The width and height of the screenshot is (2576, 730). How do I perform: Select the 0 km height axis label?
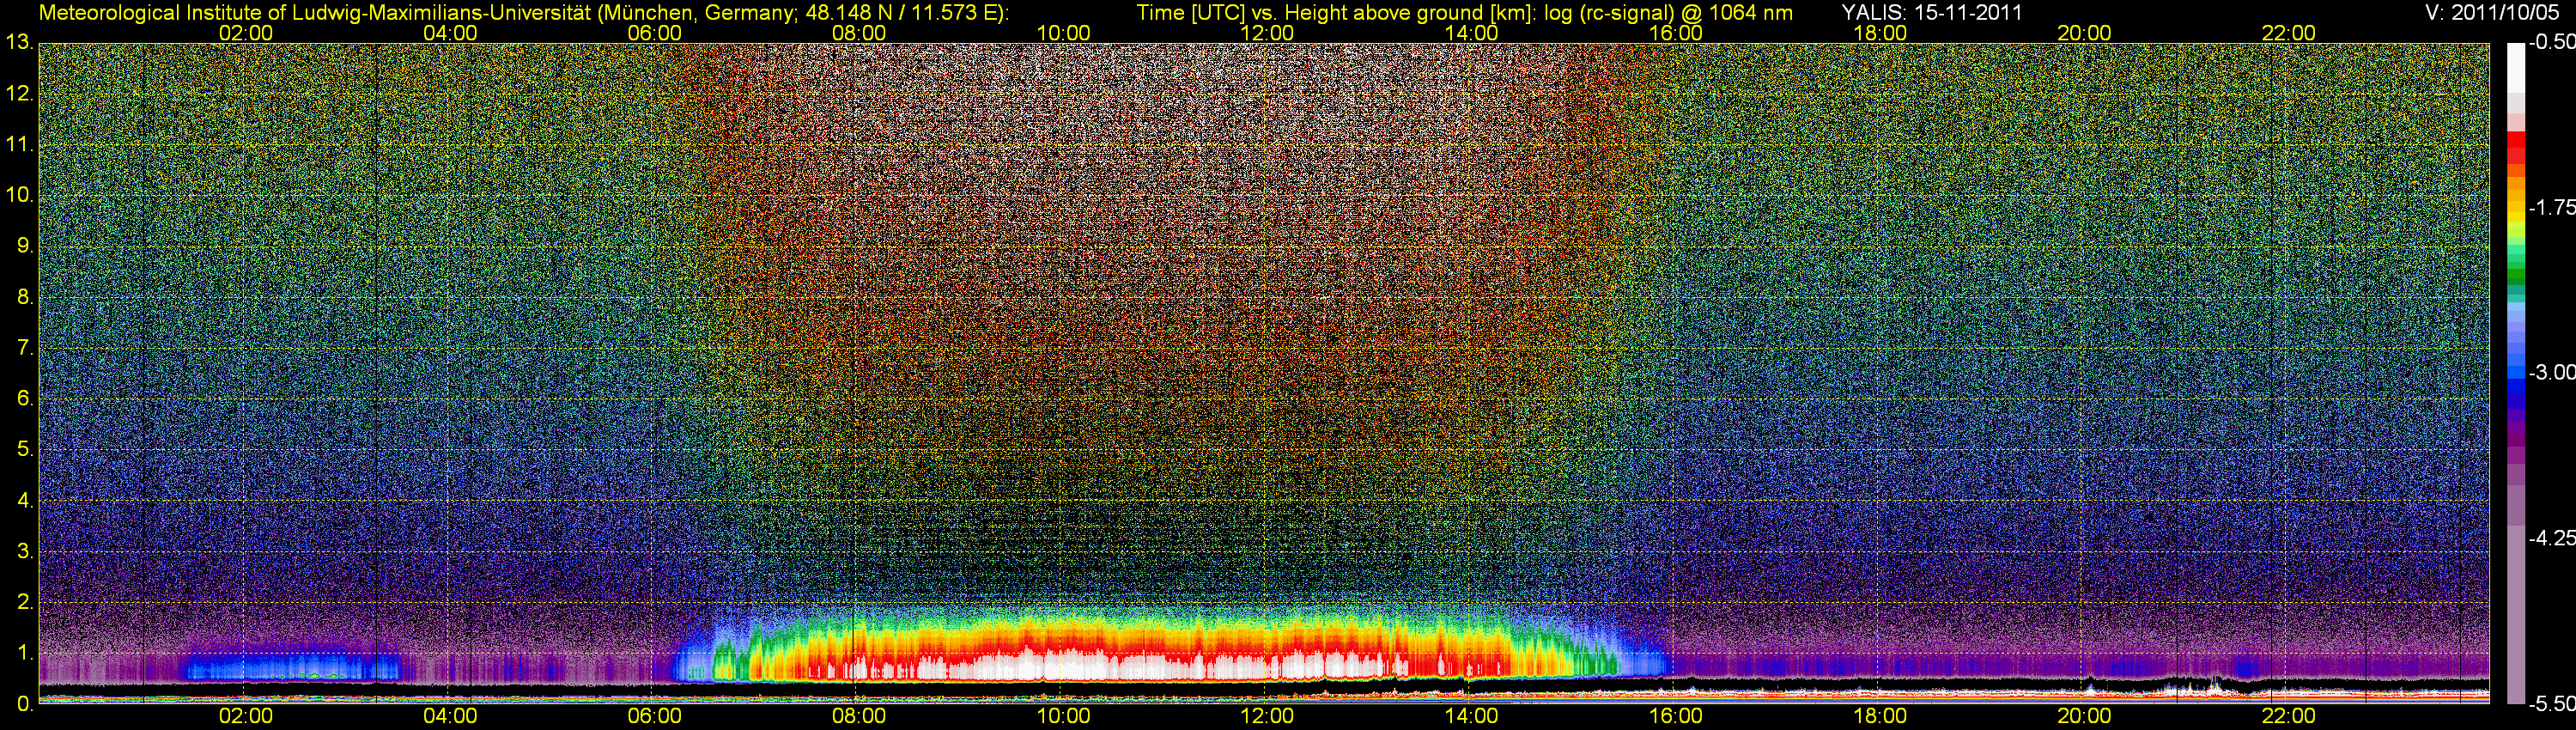point(24,704)
